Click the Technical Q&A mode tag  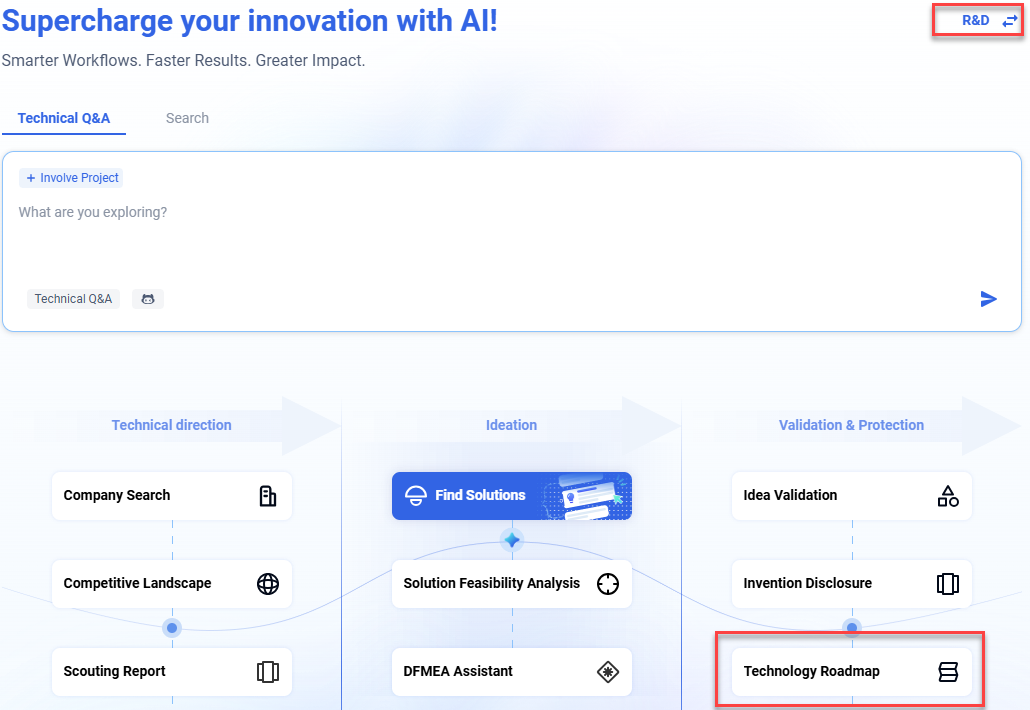[73, 299]
